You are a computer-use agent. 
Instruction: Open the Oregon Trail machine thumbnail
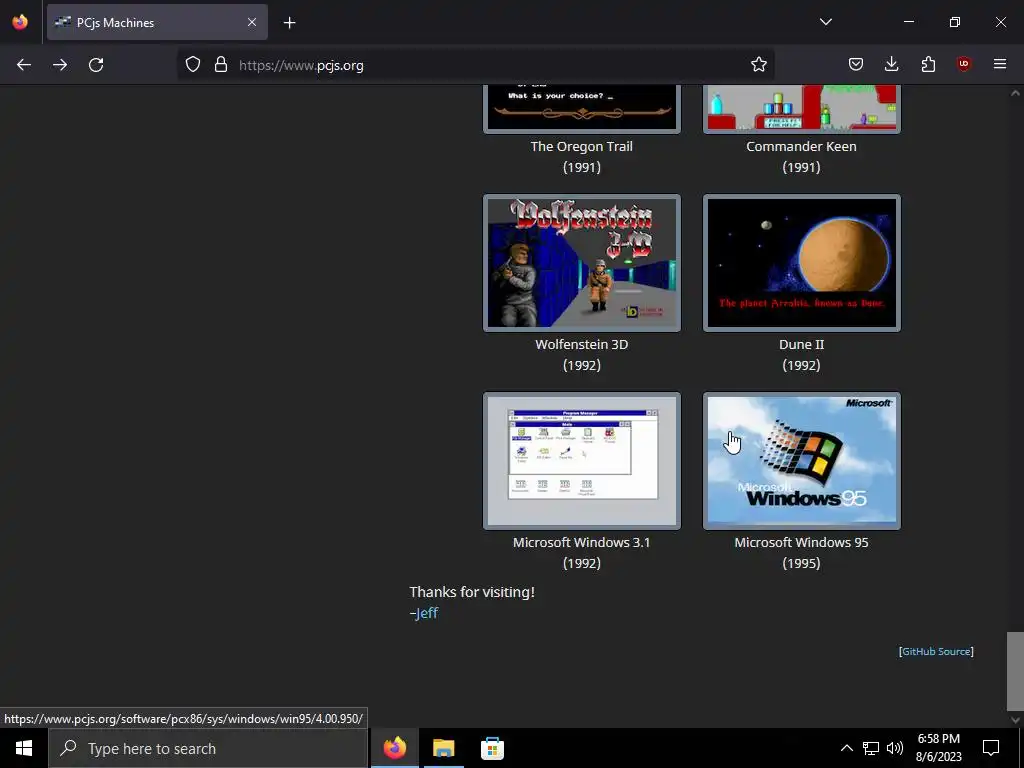point(582,108)
